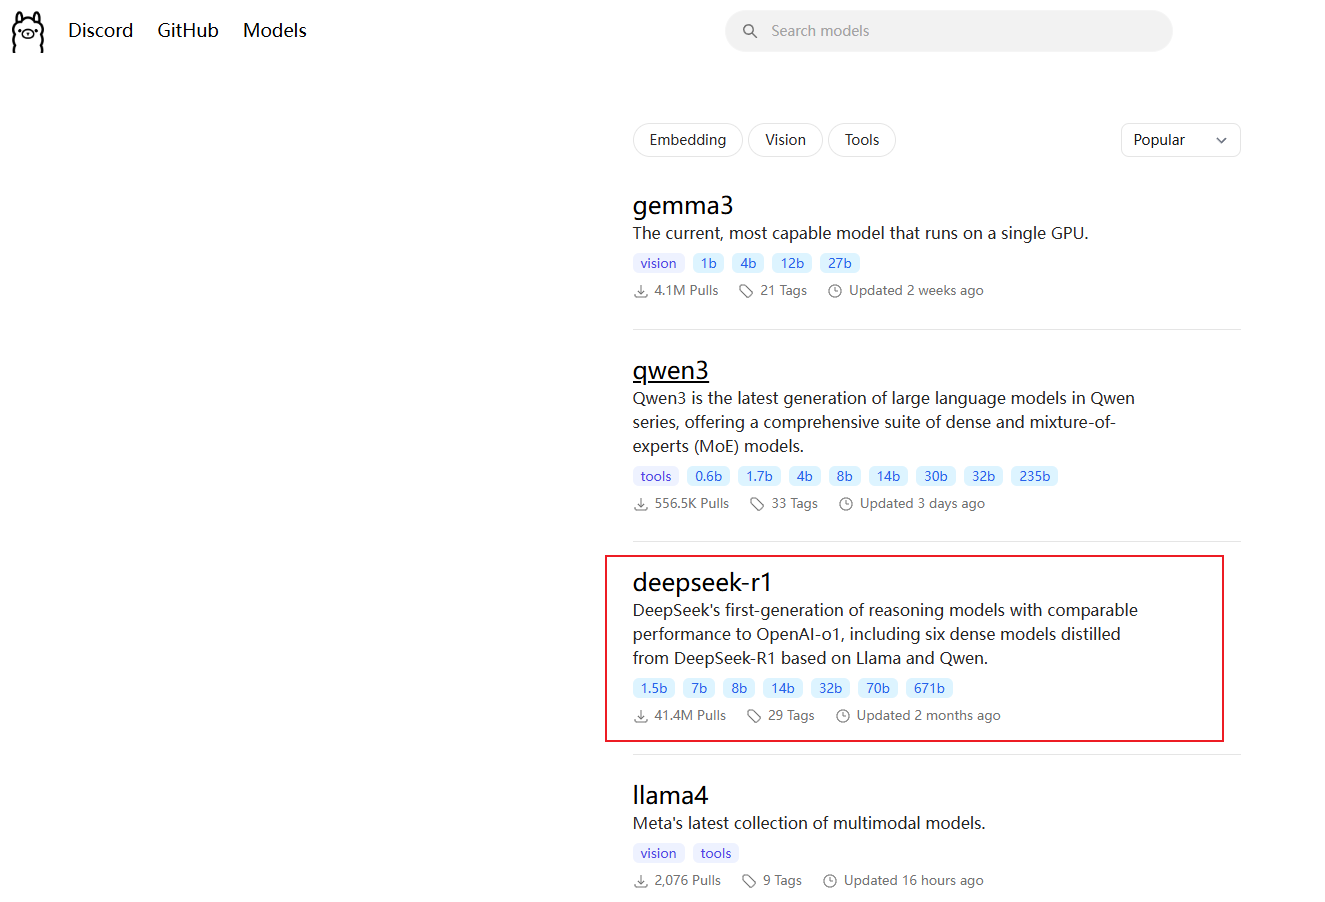Open the GitHub link in header

188,31
